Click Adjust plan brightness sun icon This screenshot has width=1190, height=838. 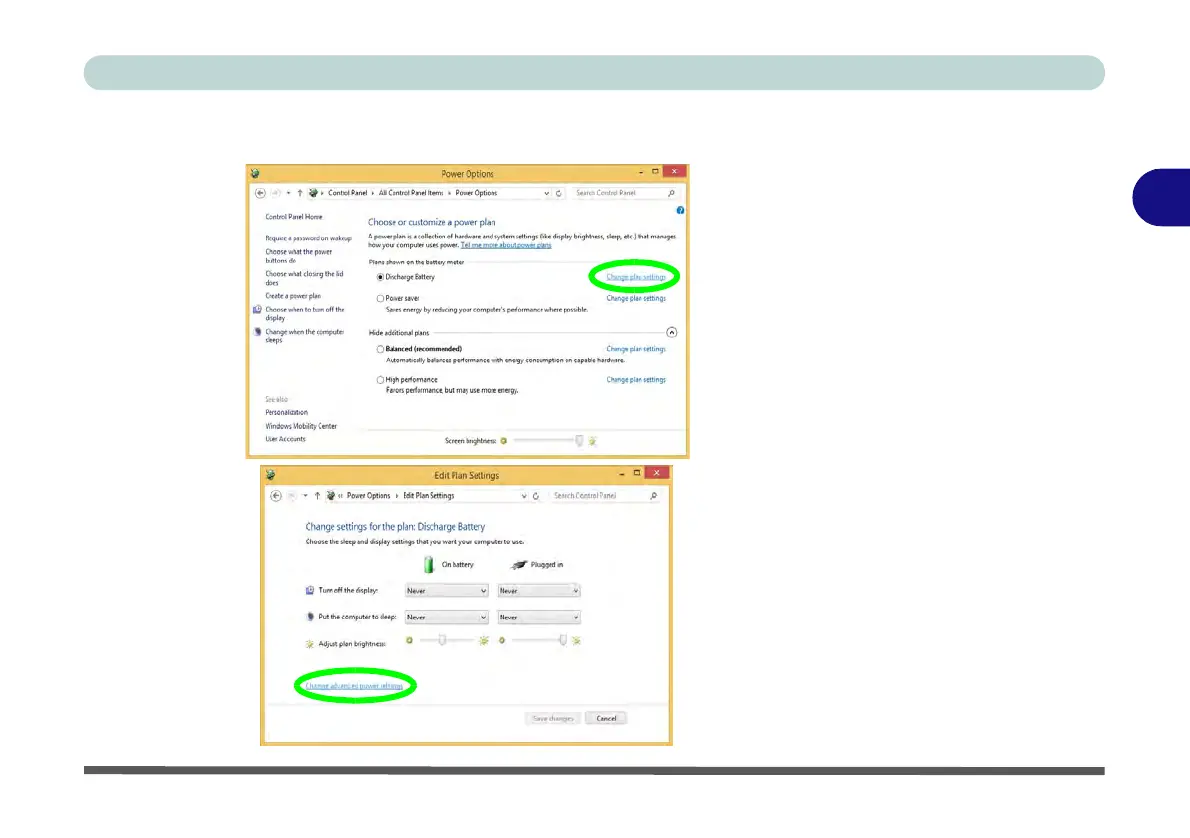pos(310,644)
